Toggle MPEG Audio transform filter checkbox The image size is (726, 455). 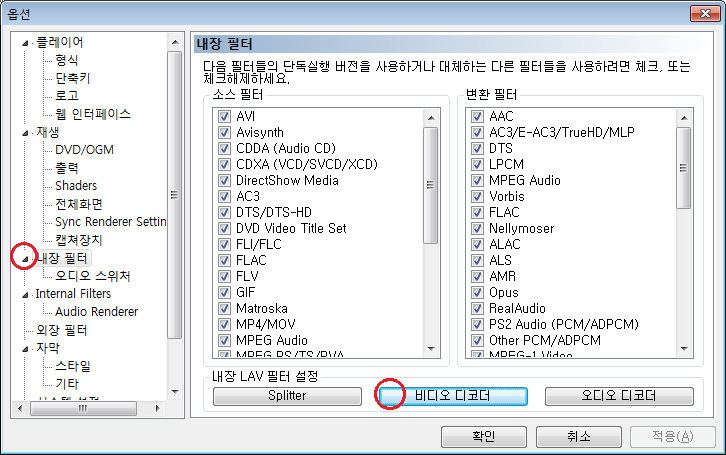[x=477, y=180]
